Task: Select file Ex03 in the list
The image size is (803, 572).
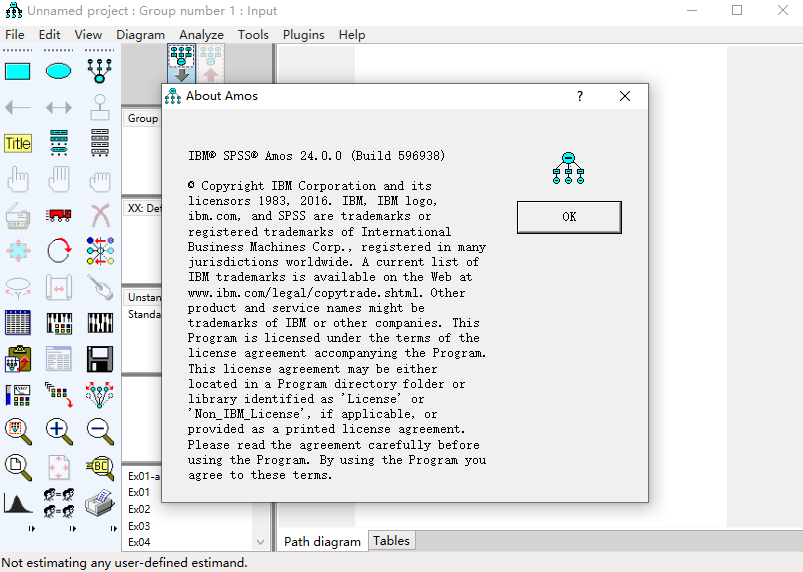Action: [x=139, y=526]
